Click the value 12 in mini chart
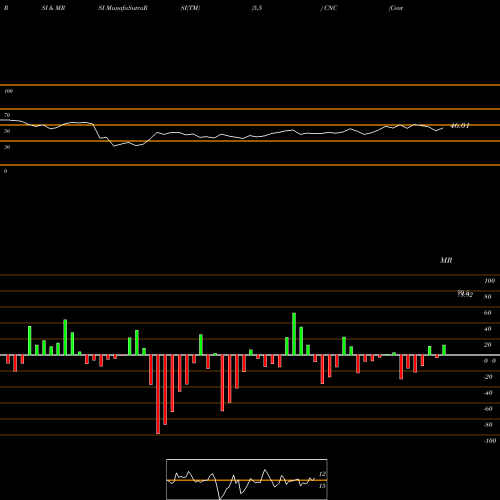This screenshot has width=500, height=500. pyautogui.click(x=322, y=474)
